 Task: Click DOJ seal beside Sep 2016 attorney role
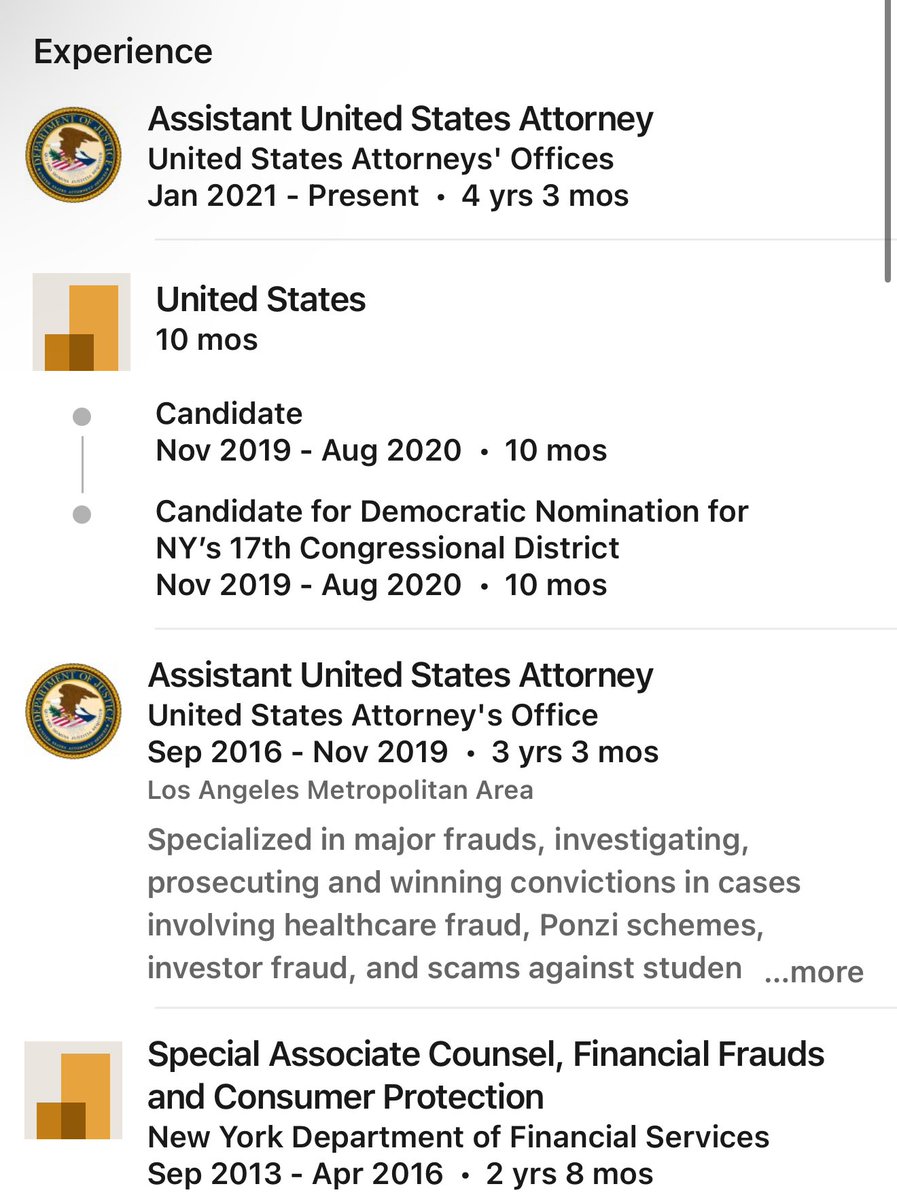72,712
